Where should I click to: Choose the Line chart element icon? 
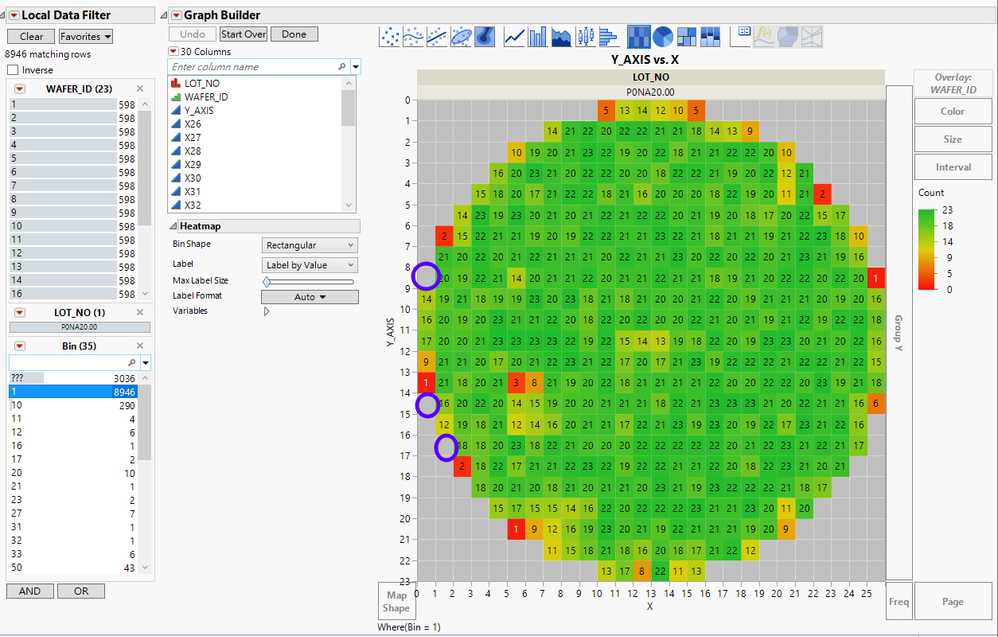[x=514, y=37]
